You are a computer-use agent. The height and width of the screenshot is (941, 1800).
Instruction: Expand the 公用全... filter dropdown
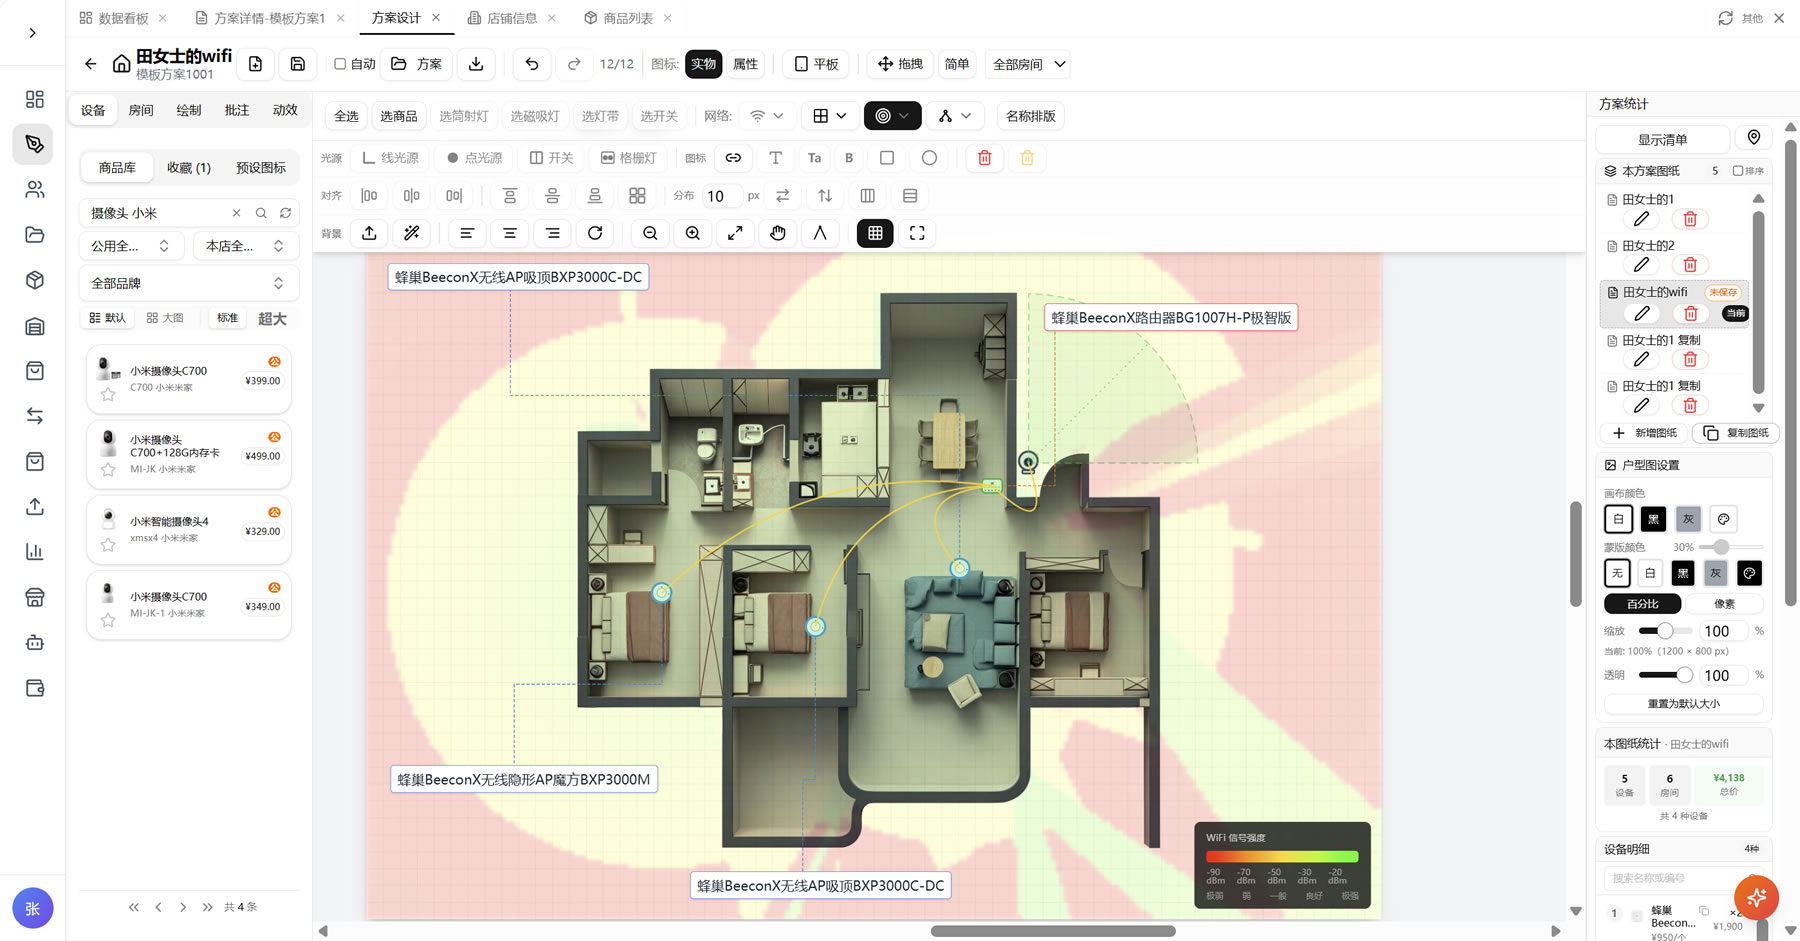point(130,246)
